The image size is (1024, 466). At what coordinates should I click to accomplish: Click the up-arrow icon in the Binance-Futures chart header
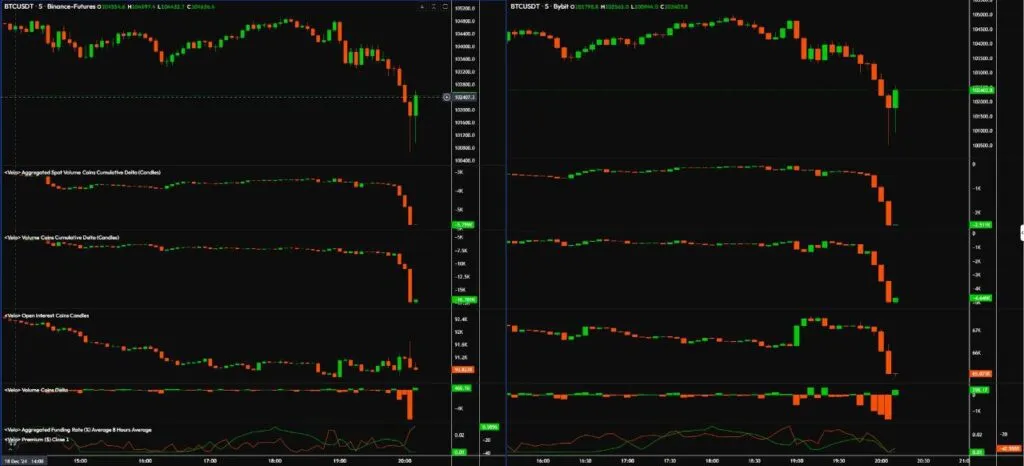tap(422, 7)
